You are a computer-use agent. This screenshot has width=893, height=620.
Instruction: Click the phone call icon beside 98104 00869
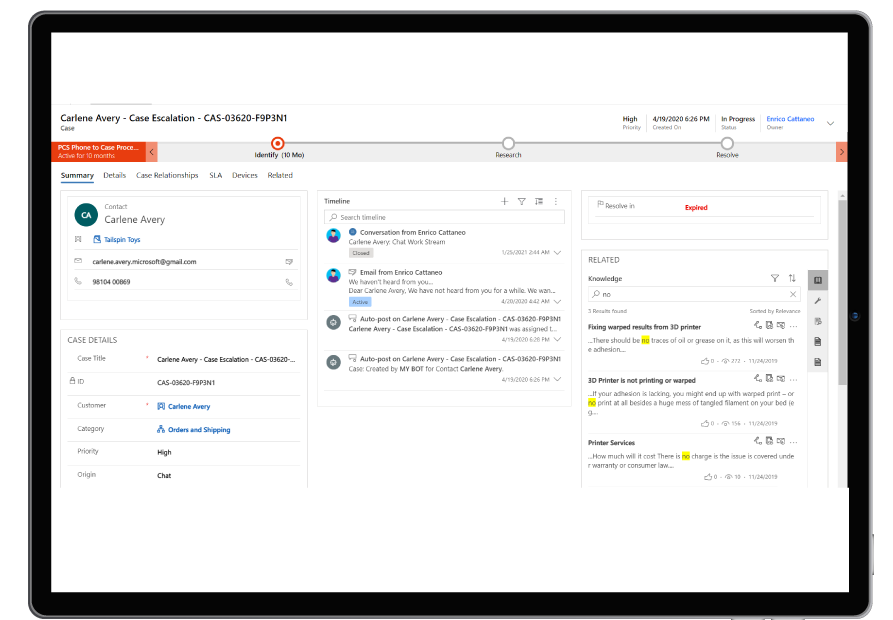point(289,282)
